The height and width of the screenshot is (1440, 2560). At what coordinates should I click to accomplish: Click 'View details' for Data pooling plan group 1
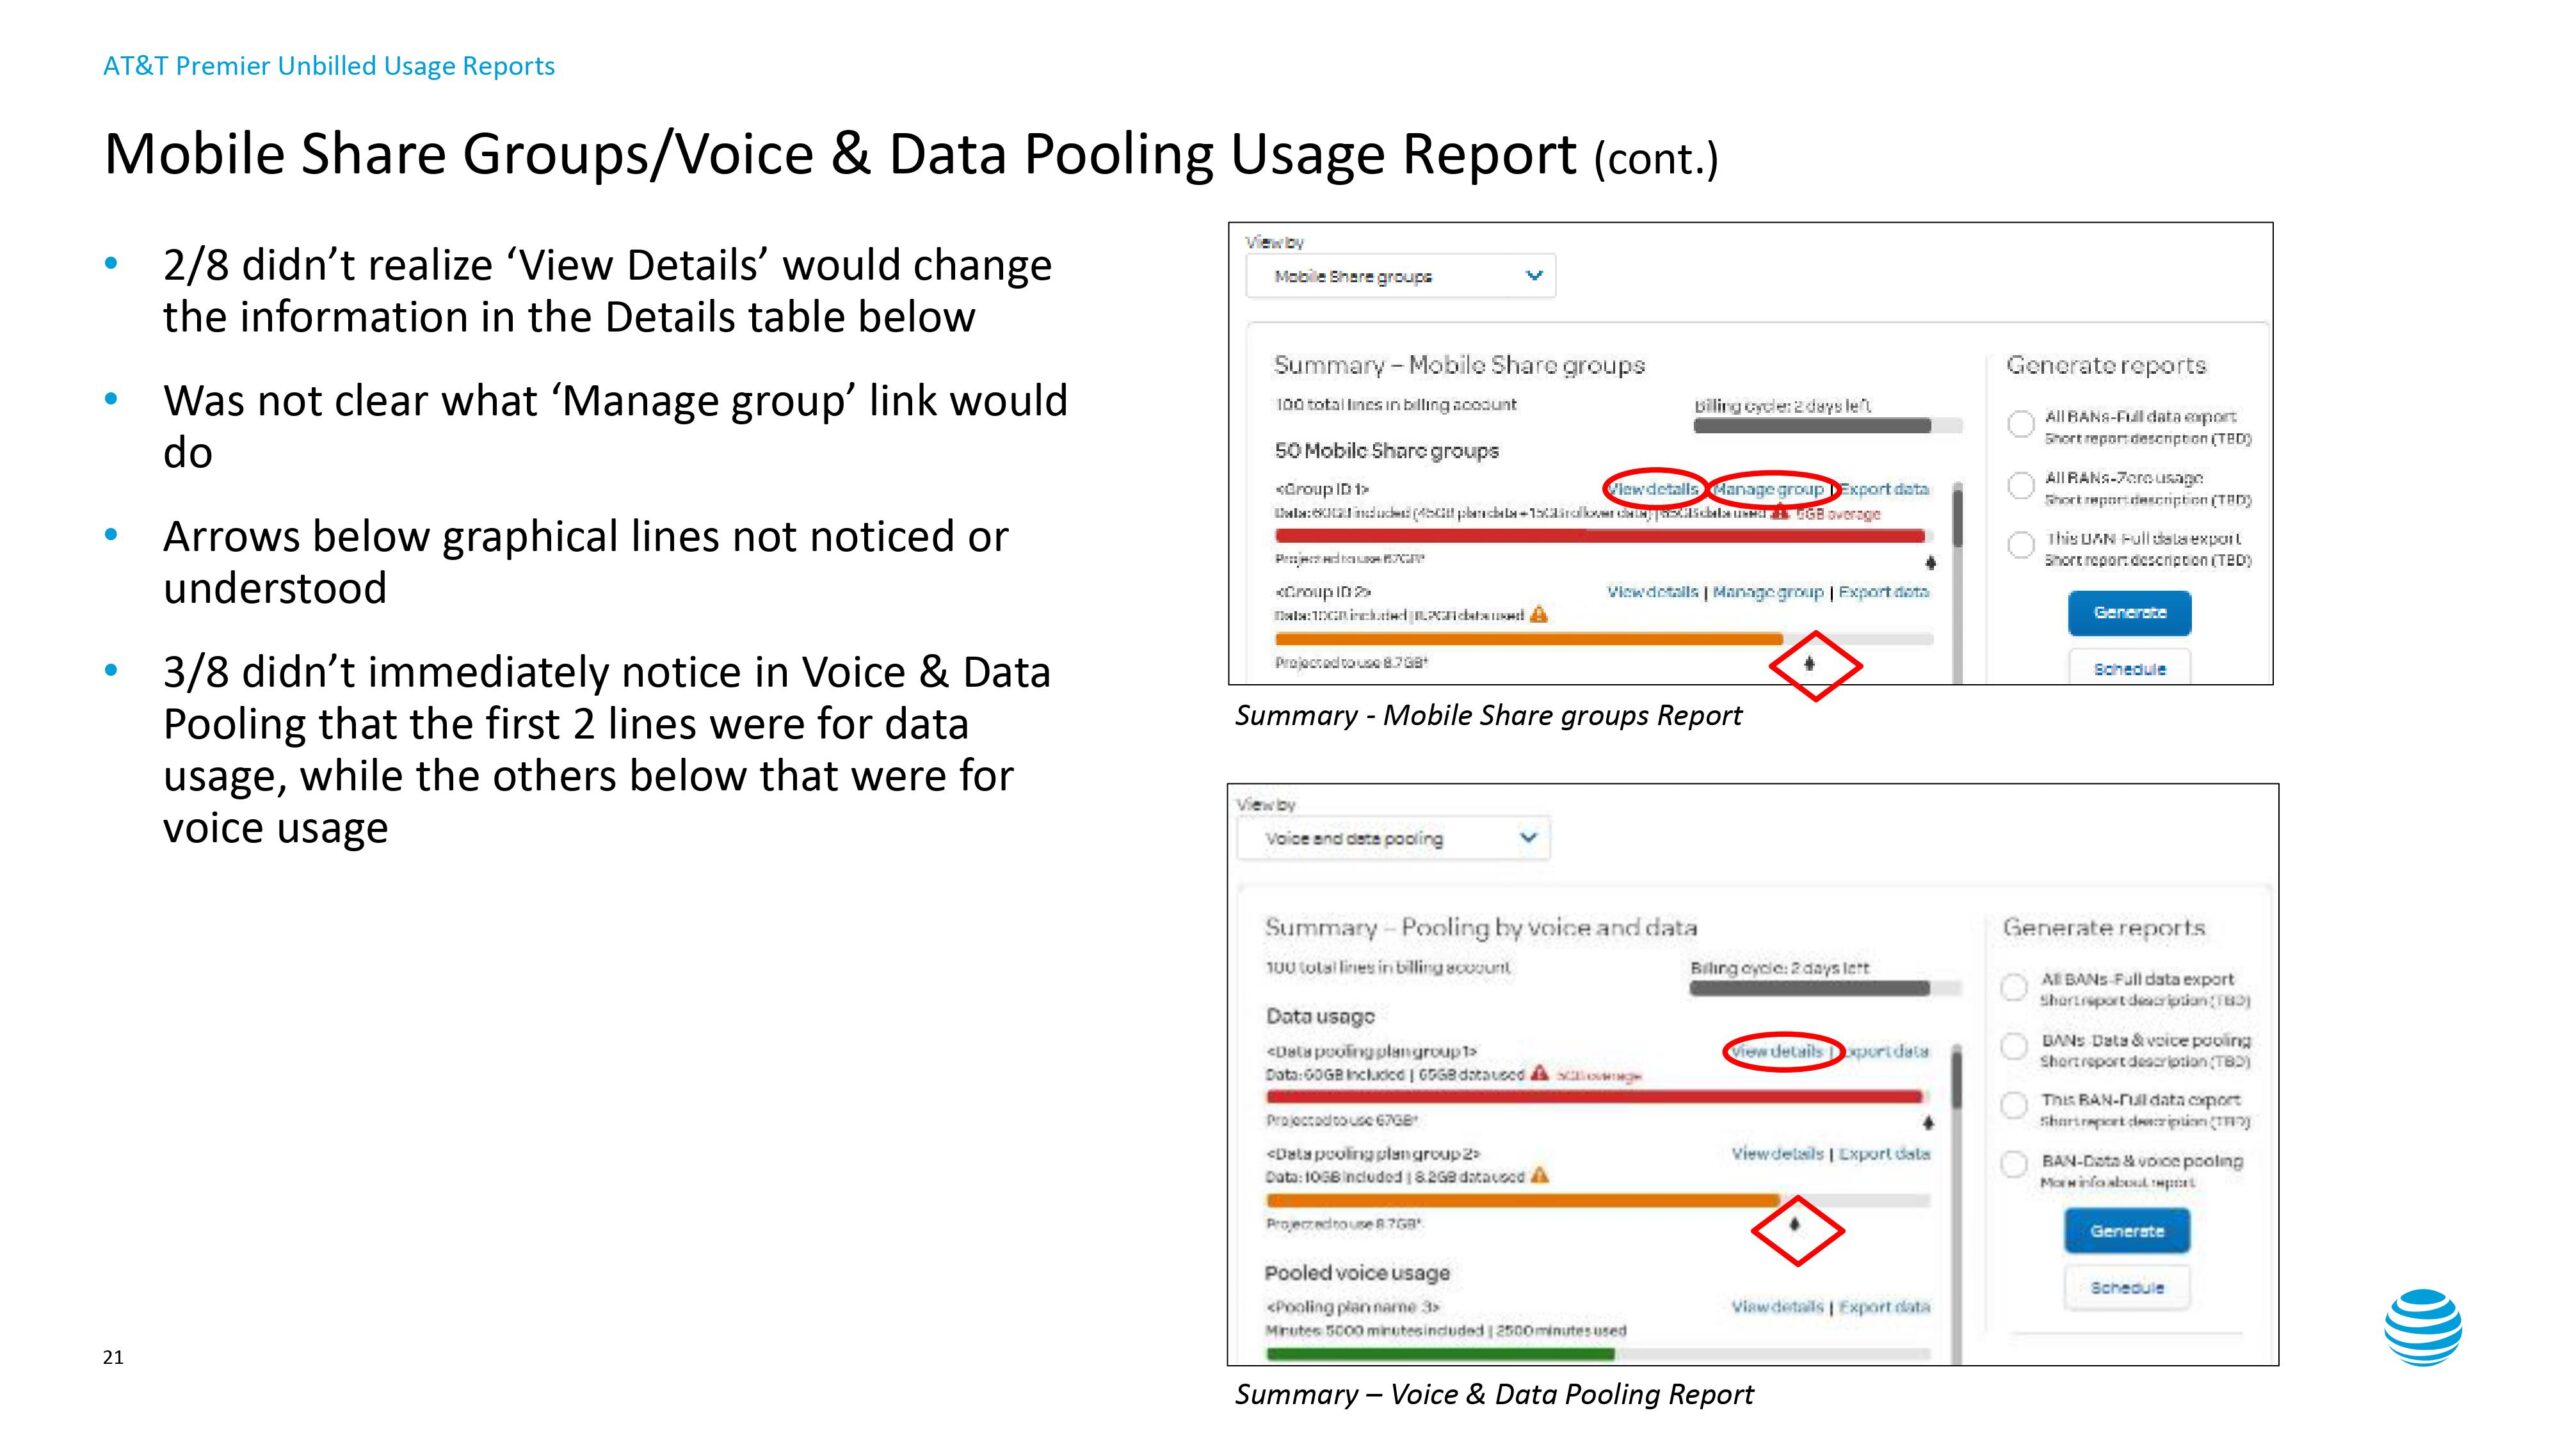pyautogui.click(x=1777, y=1051)
